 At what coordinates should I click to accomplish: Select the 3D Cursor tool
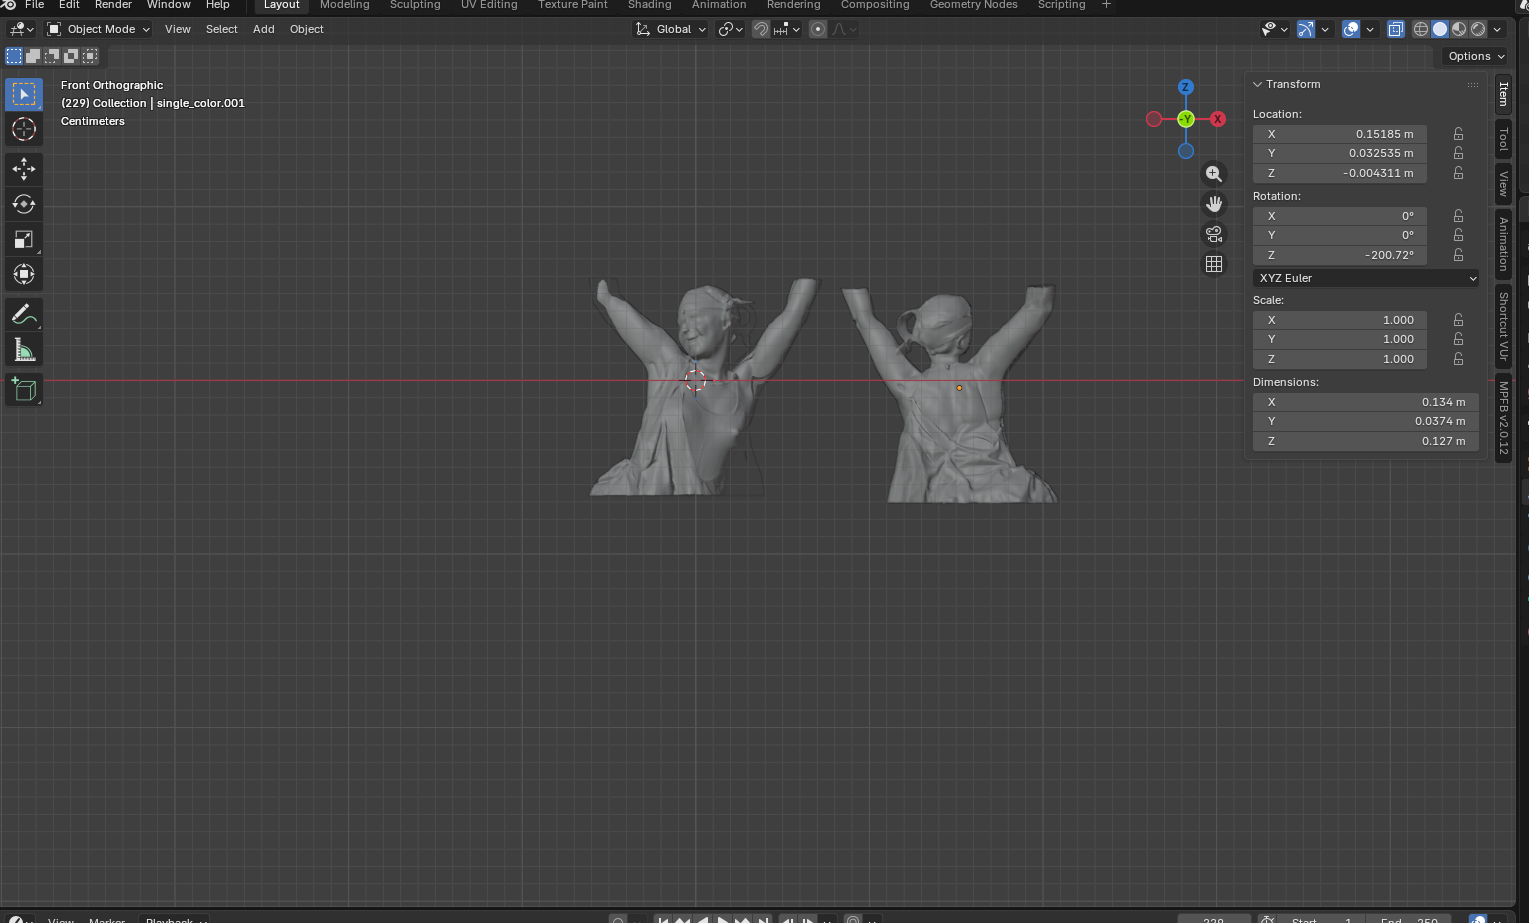click(x=24, y=129)
